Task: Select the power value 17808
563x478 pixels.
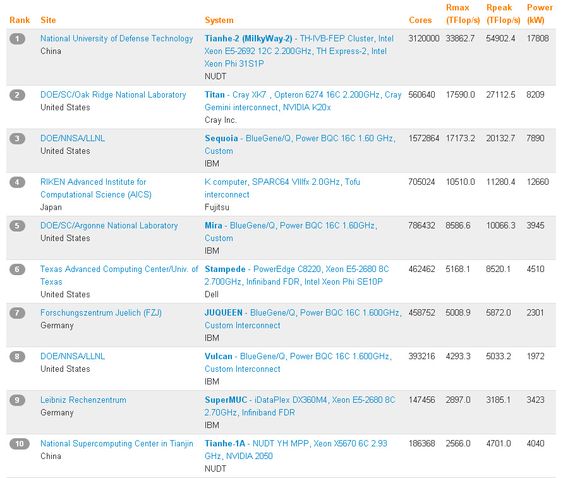Action: pyautogui.click(x=538, y=38)
